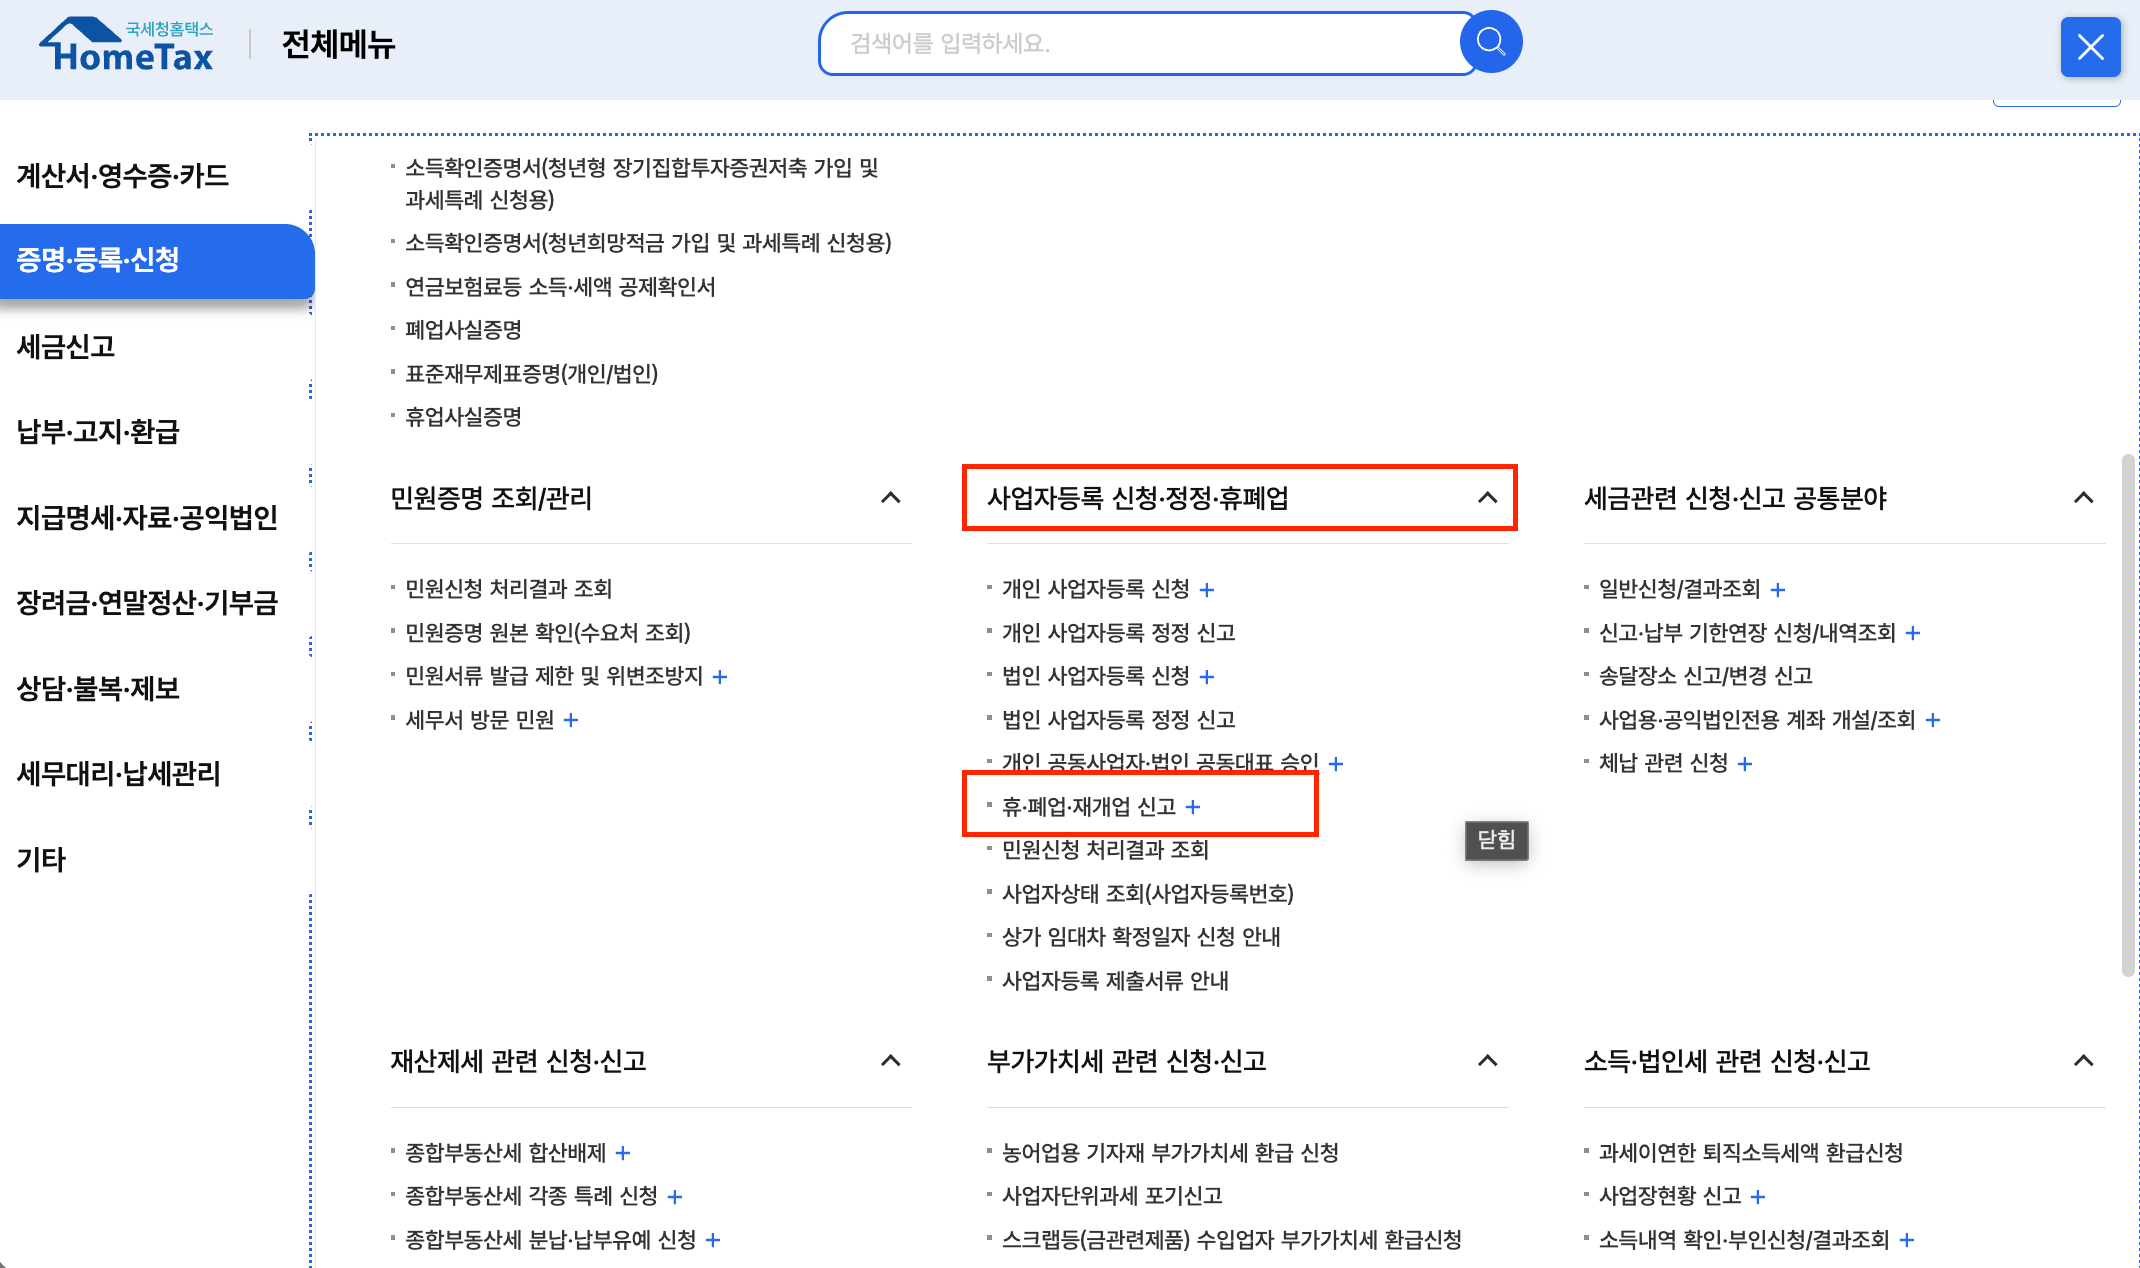Expand 종합부동산세 합산배제 via plus icon

point(623,1152)
